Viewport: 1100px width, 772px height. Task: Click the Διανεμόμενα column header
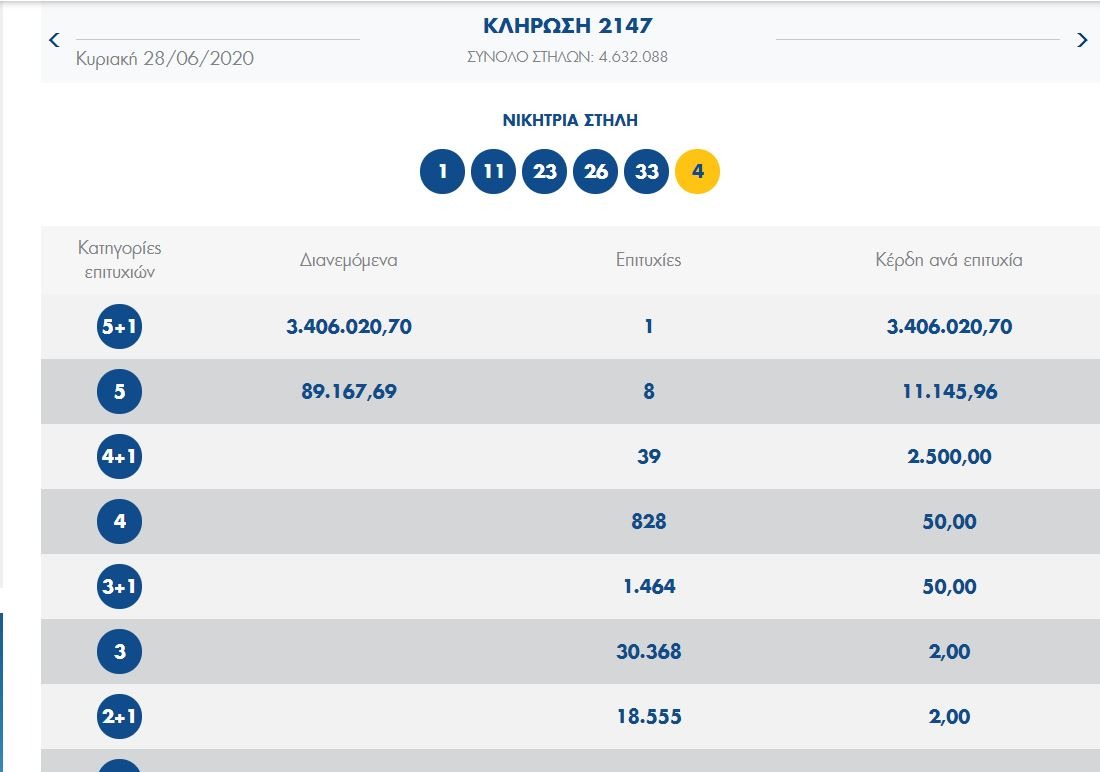[349, 260]
